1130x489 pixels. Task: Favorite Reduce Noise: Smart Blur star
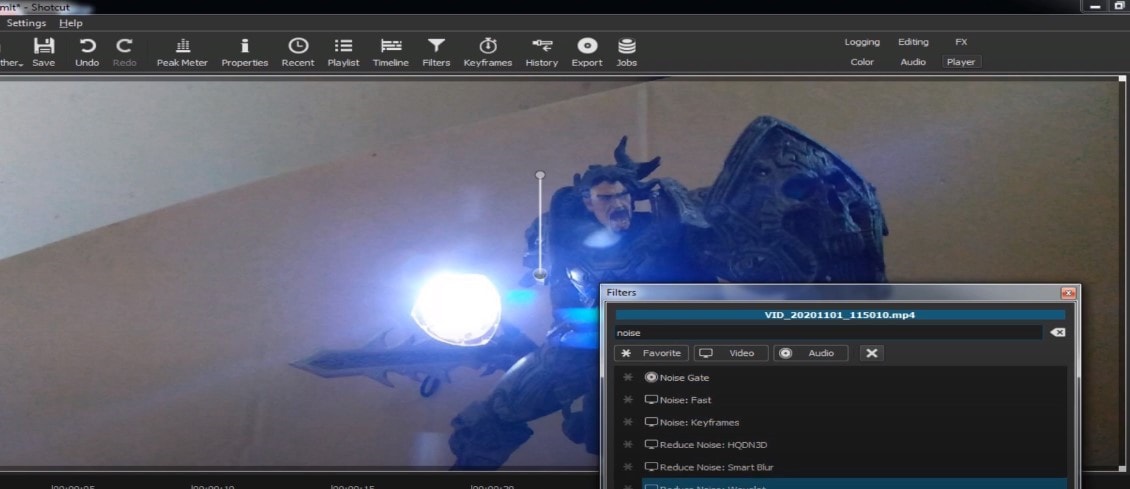click(x=628, y=467)
